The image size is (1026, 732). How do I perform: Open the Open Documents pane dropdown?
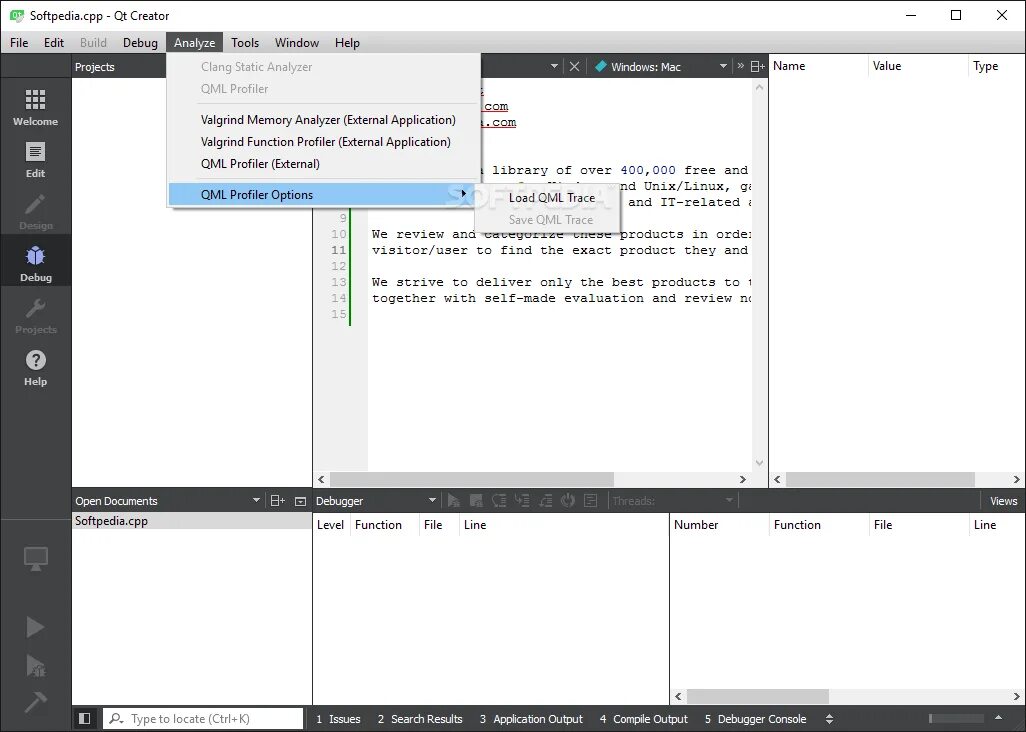tap(256, 501)
